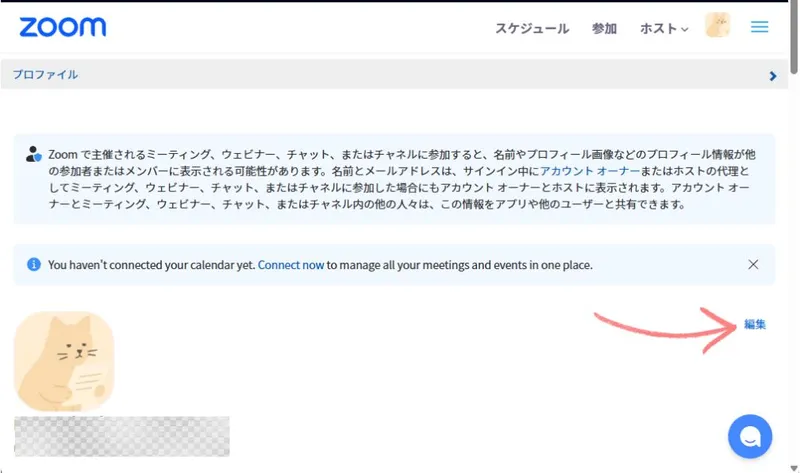Viewport: 800px width, 473px height.
Task: Click the person-shield privacy icon
Action: (x=33, y=154)
